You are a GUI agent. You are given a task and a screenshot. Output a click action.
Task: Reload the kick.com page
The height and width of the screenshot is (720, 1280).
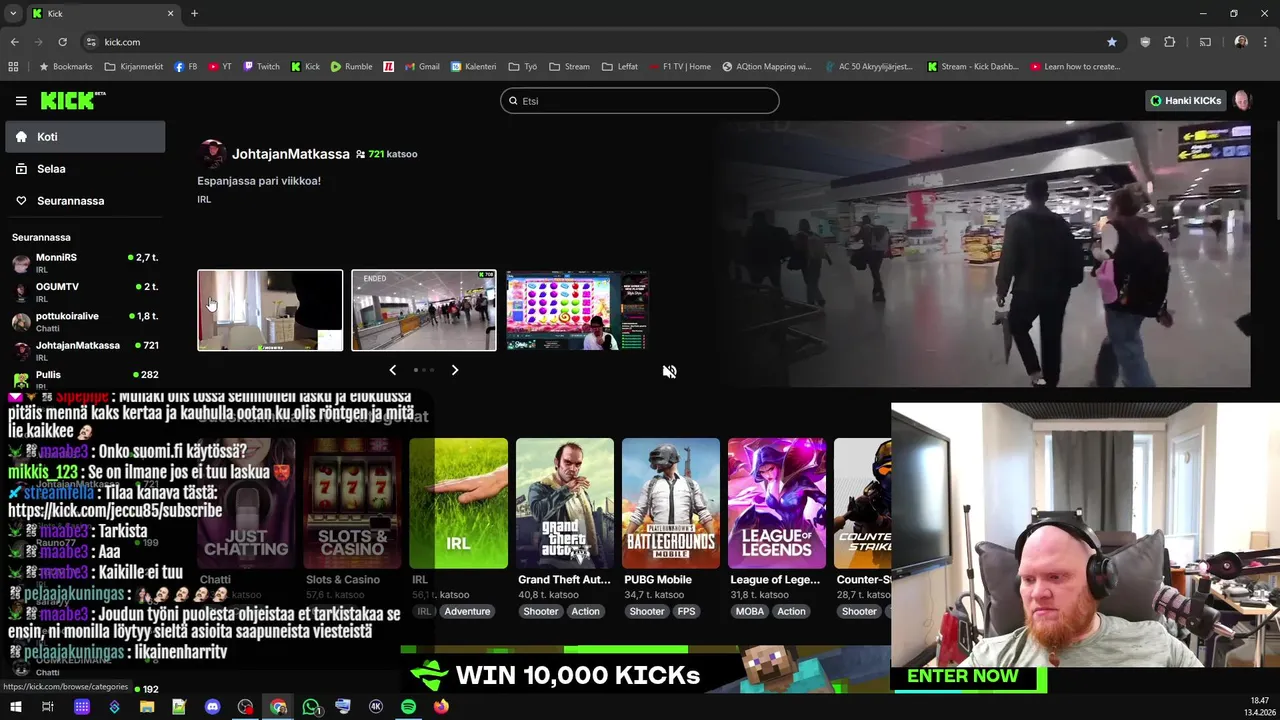62,42
